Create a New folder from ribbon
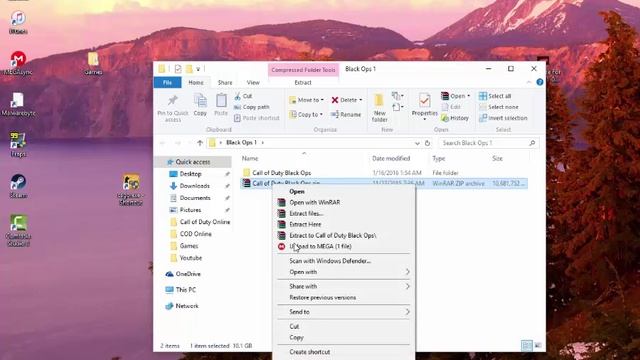 click(379, 108)
